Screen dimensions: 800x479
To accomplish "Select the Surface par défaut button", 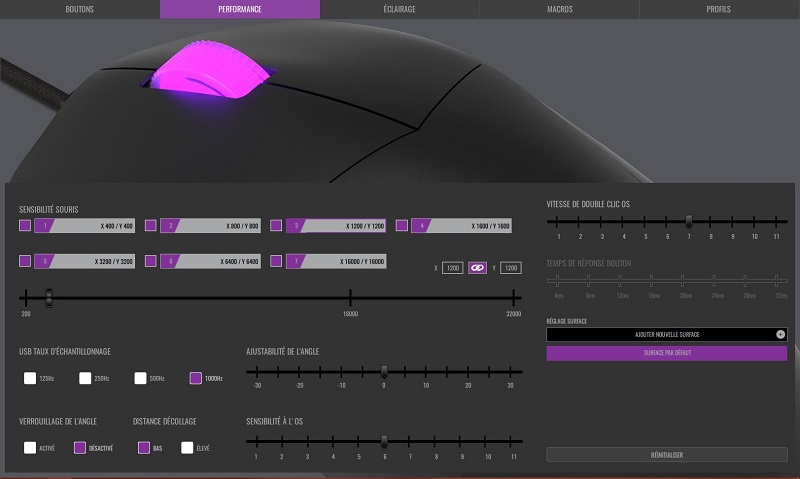I will point(666,353).
